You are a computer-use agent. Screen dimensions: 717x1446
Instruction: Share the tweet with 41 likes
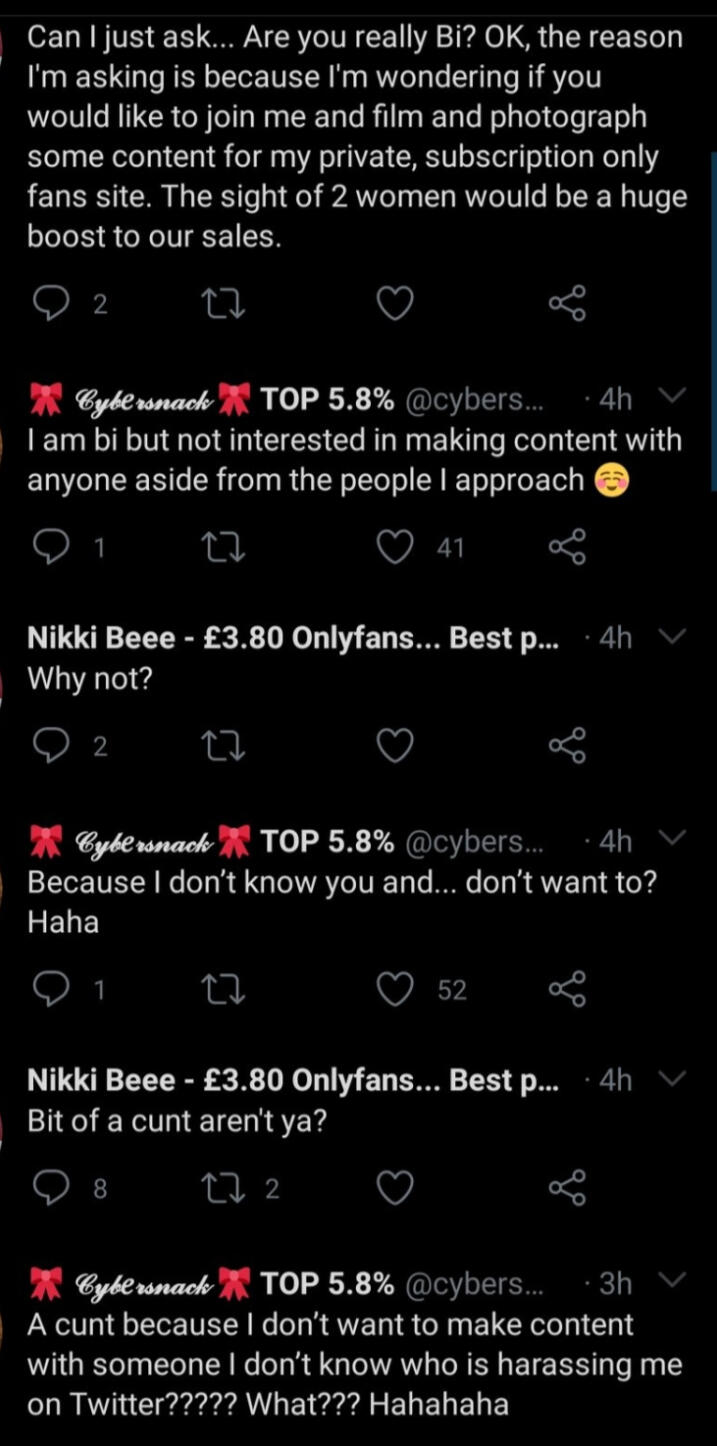click(x=567, y=546)
